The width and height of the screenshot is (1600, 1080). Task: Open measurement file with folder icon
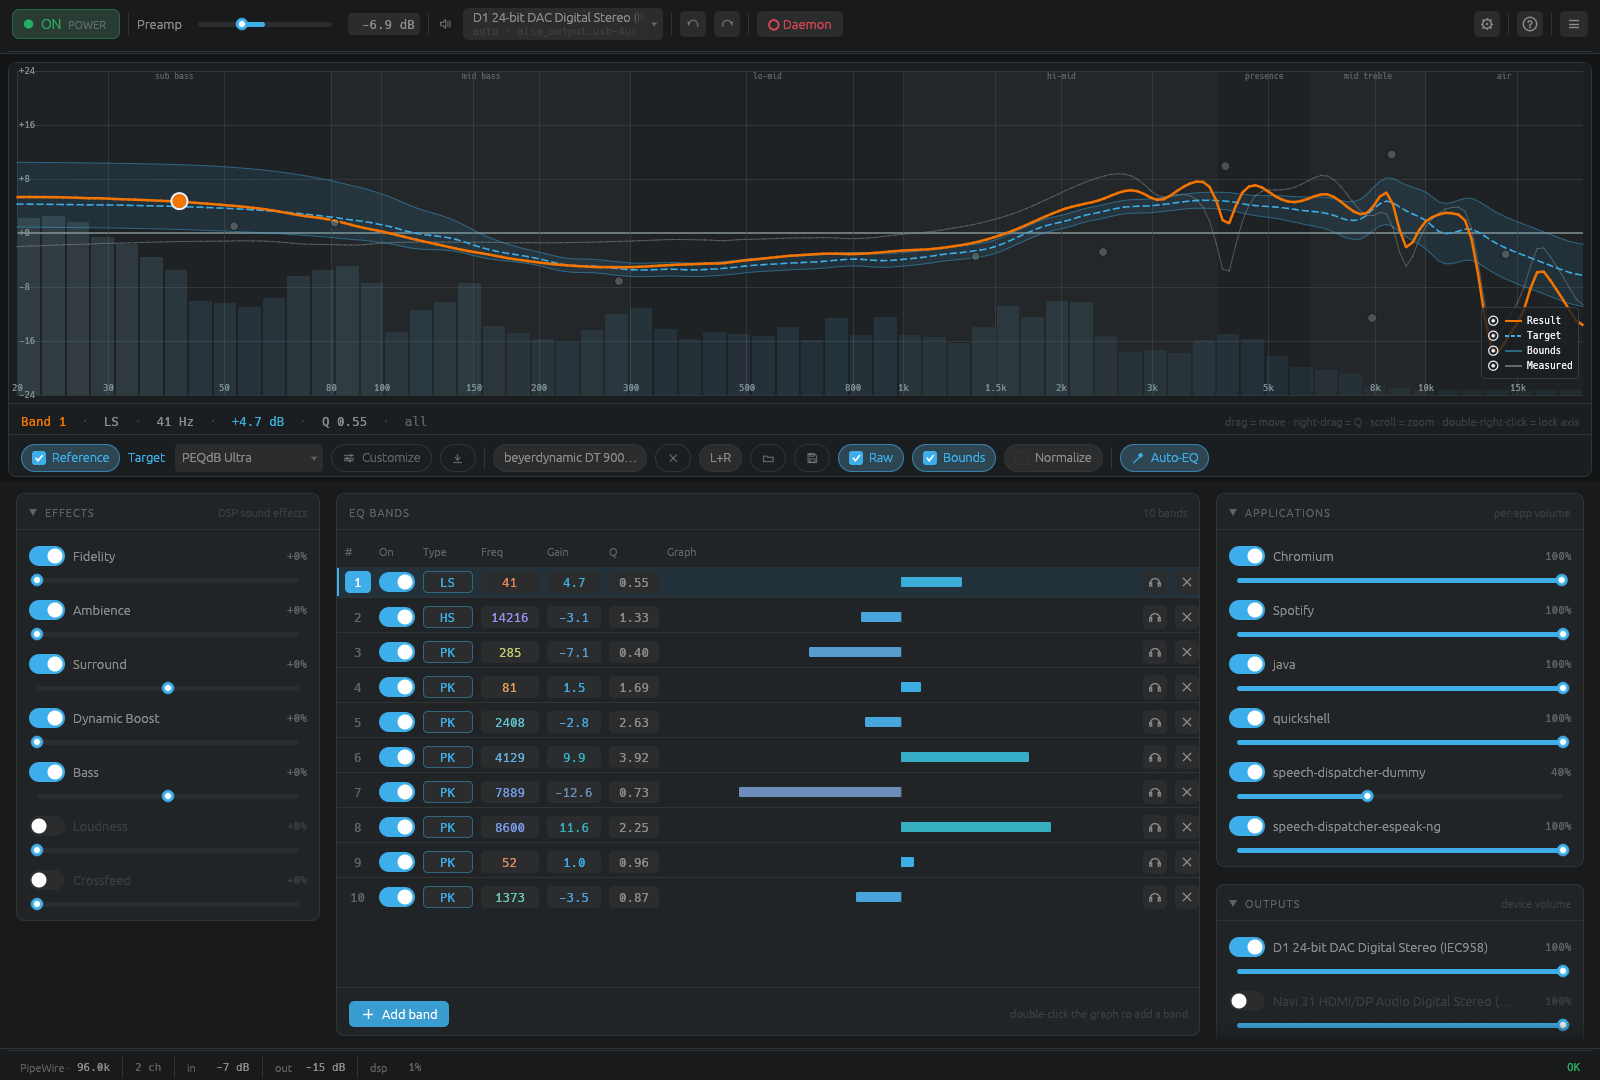pos(768,458)
